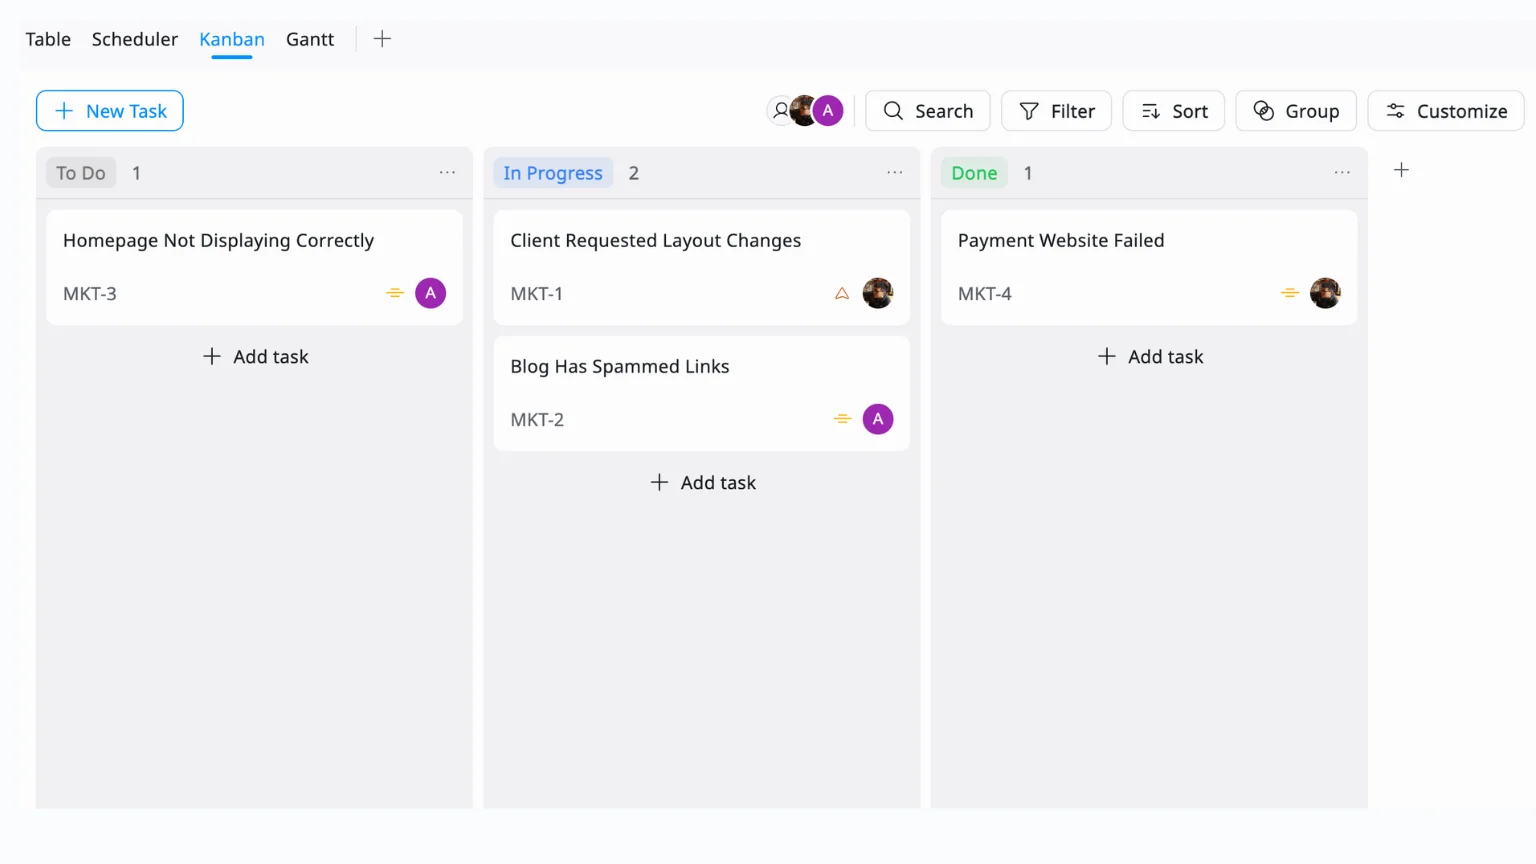Click the purple A assignee avatar on MKT-2

click(877, 419)
